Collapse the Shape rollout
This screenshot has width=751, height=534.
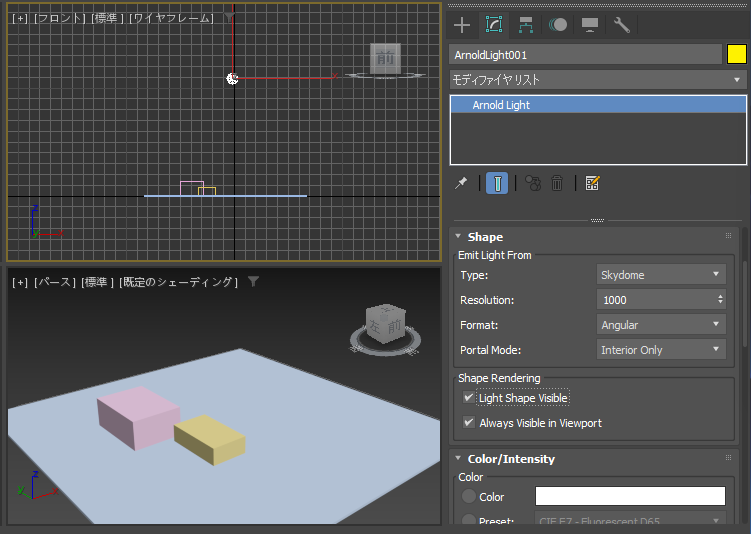485,237
